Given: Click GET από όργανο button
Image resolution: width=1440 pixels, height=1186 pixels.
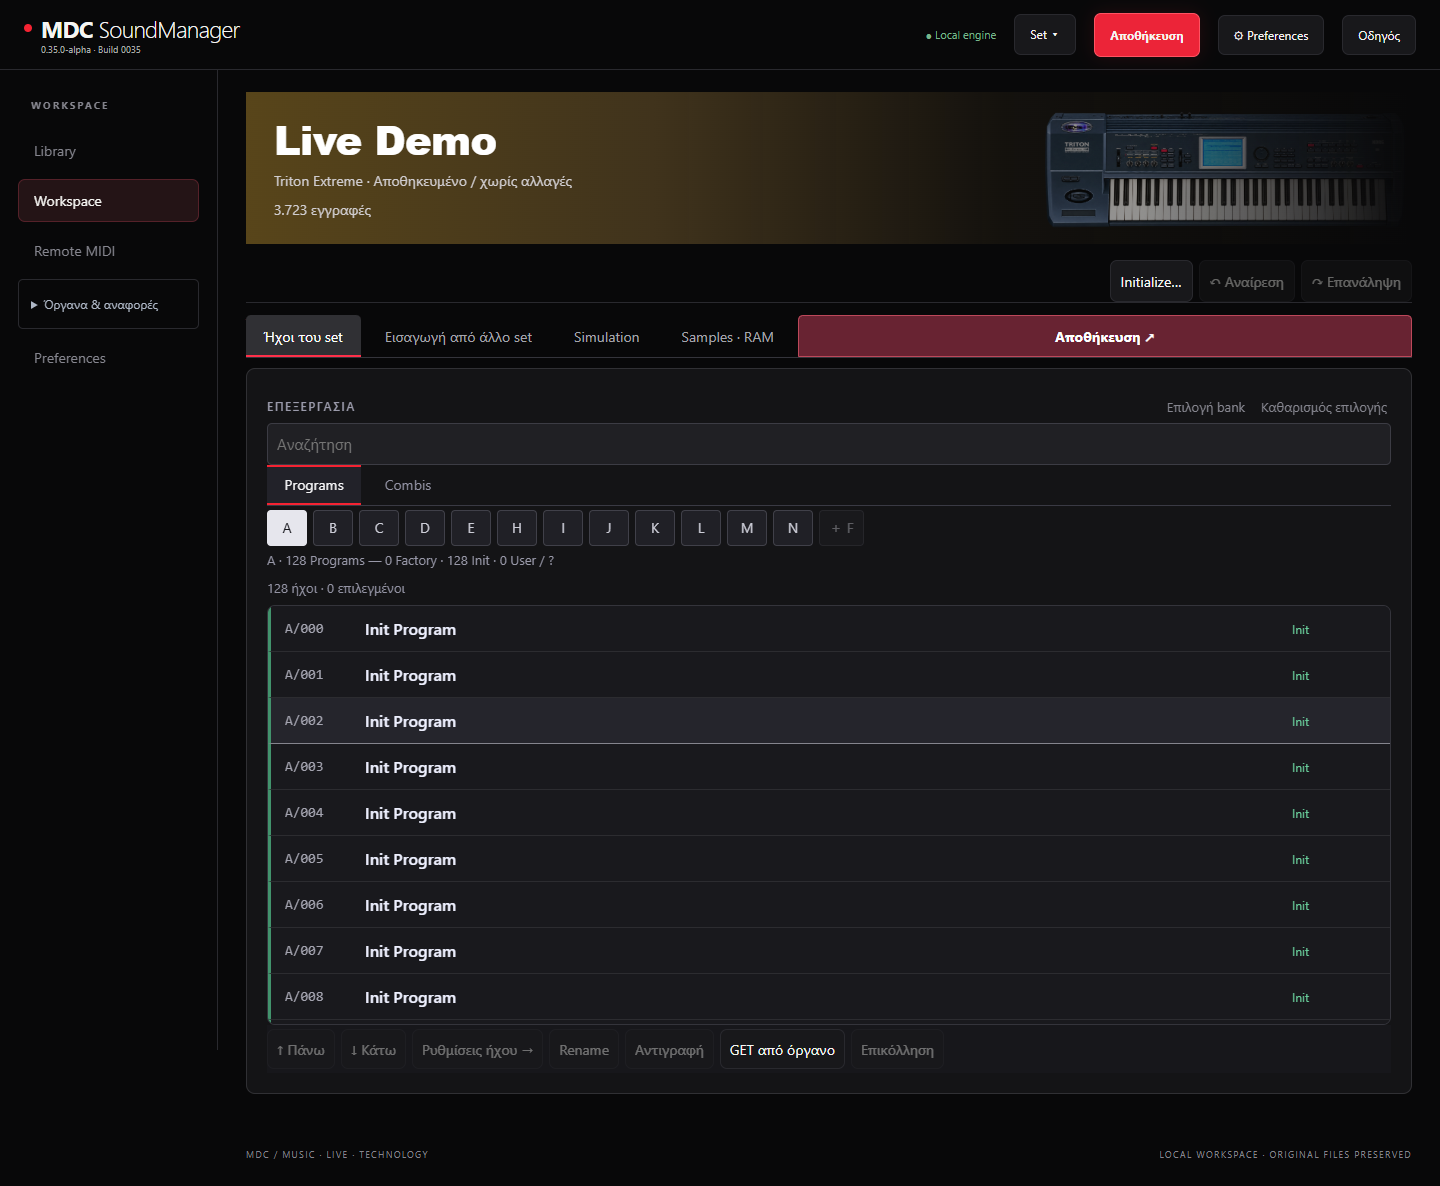Looking at the screenshot, I should pos(782,1050).
